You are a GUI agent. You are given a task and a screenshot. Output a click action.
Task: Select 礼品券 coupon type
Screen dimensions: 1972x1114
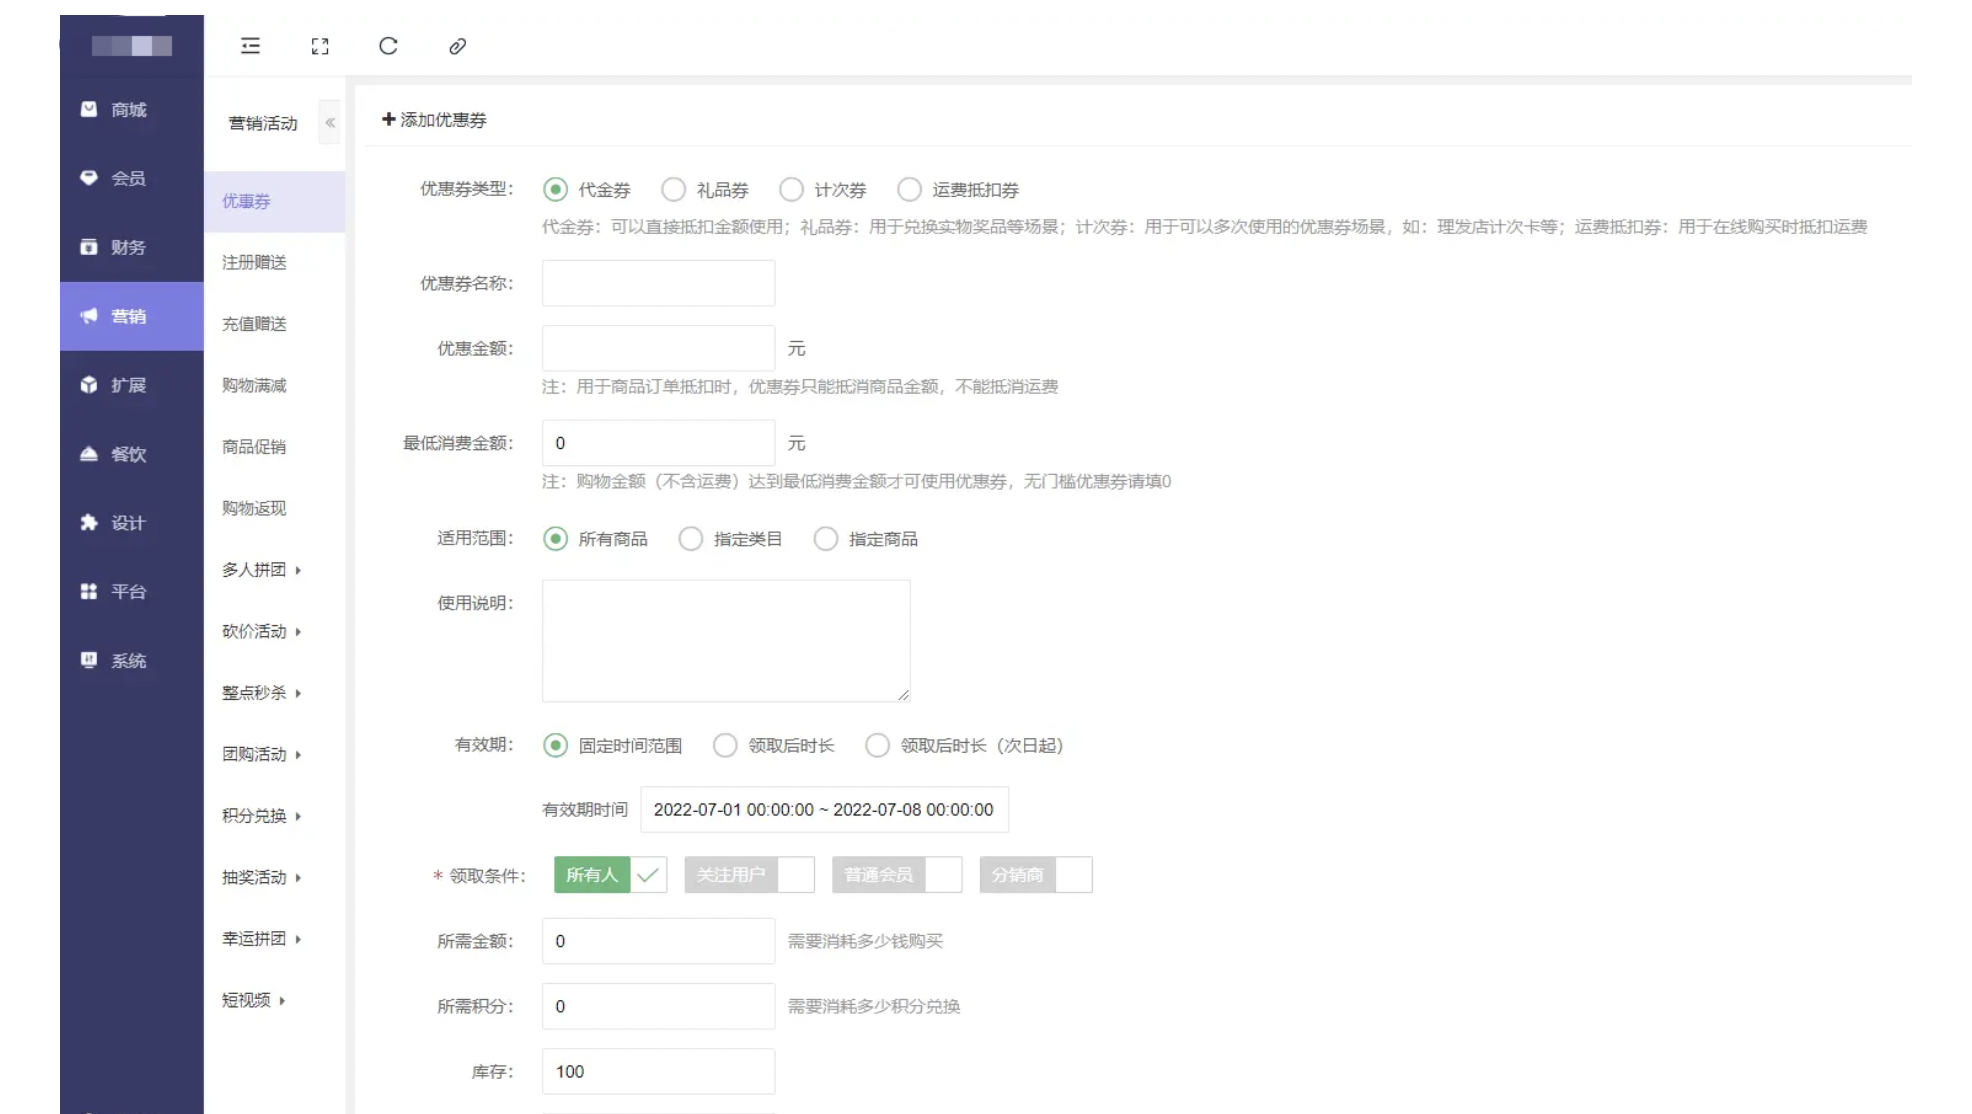(673, 189)
